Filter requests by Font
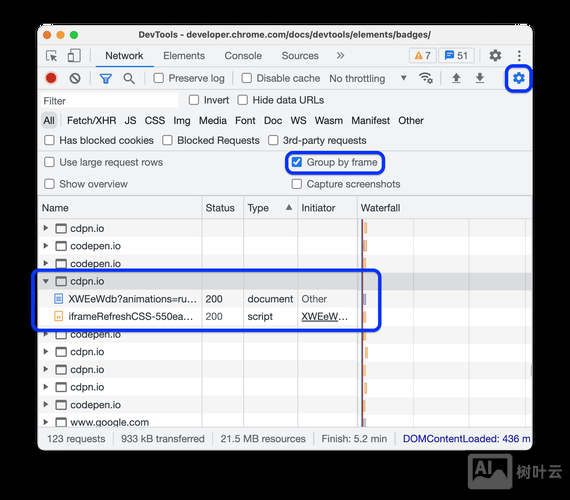This screenshot has height=500, width=570. (245, 120)
